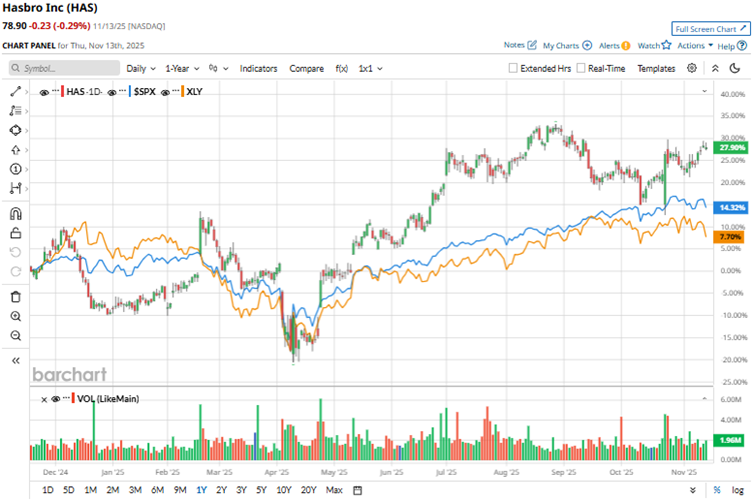Zoom in on the chart
Viewport: 752px width, 500px height.
coord(15,316)
